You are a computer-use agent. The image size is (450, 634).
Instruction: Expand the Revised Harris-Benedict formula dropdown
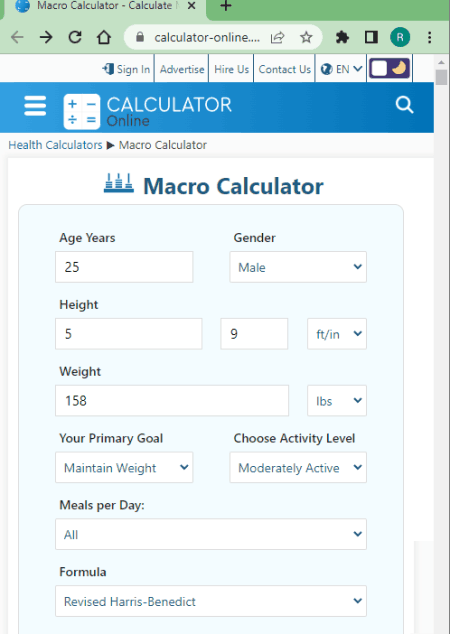coord(211,601)
